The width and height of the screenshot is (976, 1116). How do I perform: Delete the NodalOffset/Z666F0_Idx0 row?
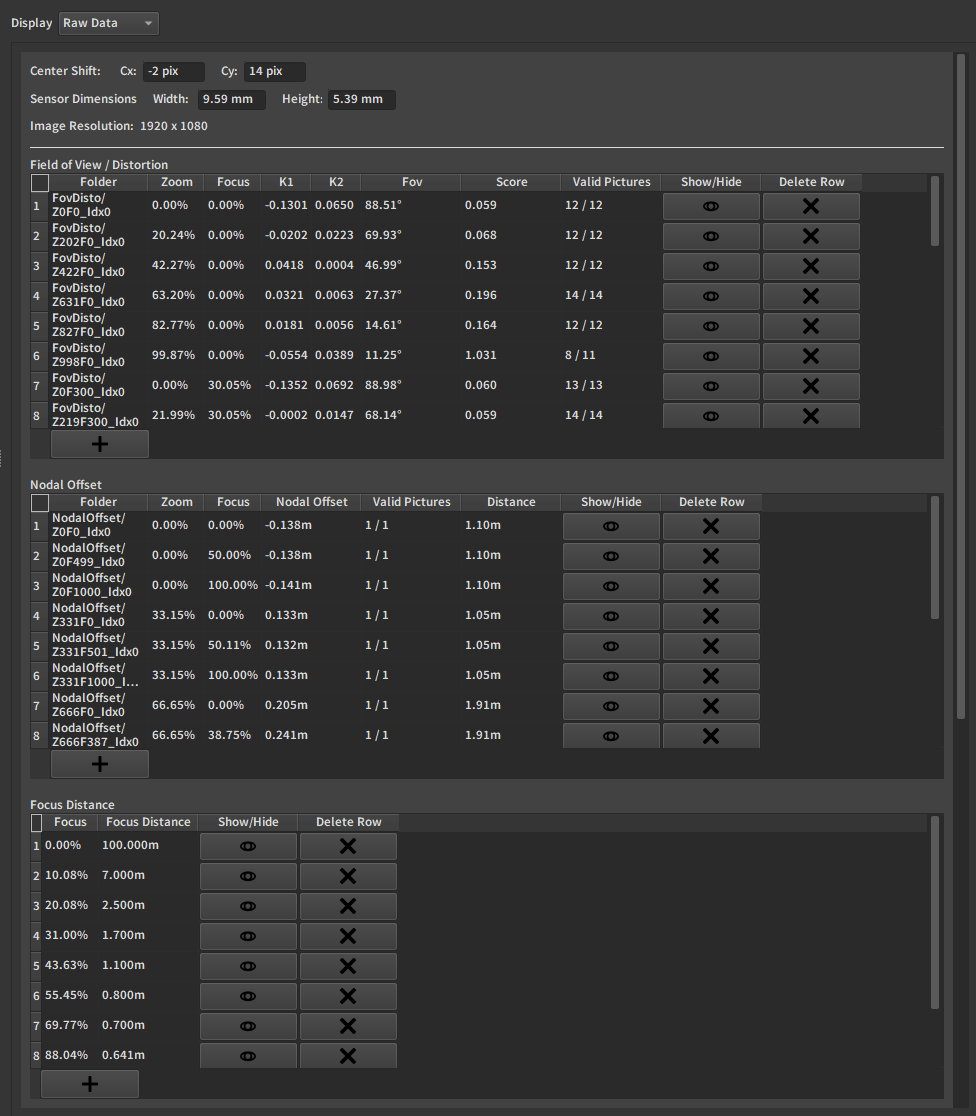click(x=711, y=706)
